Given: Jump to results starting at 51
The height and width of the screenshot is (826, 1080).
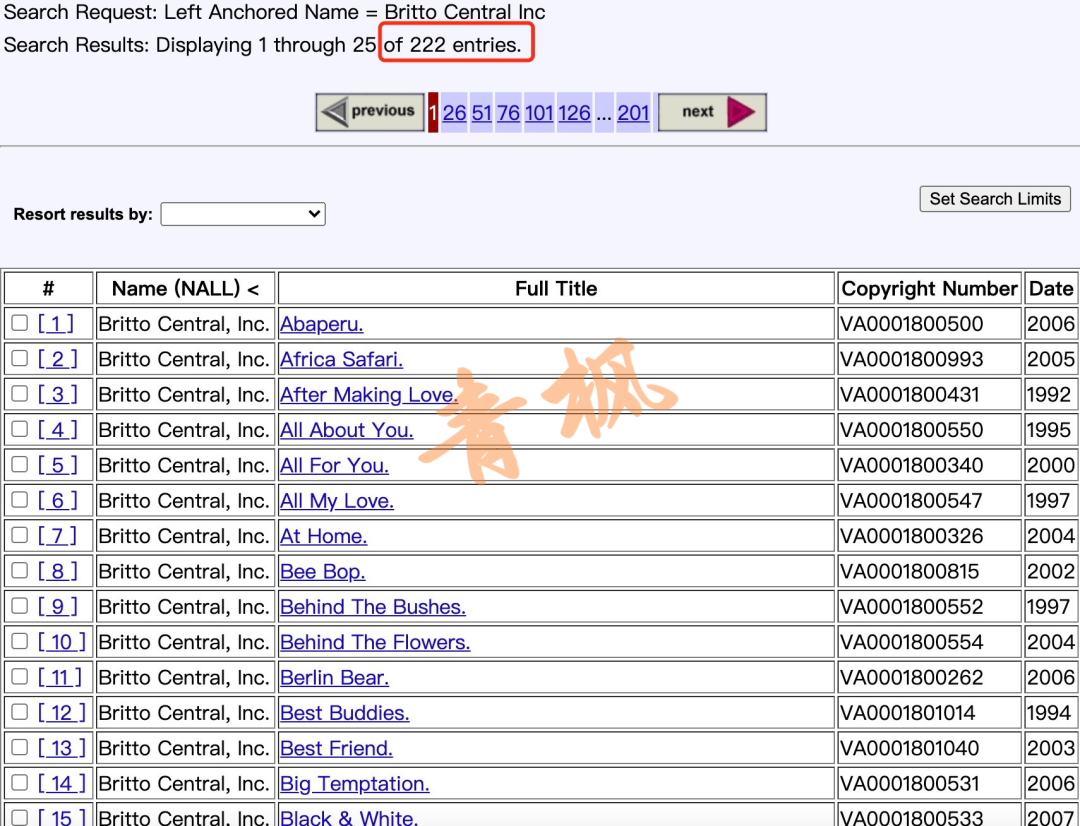Looking at the screenshot, I should pyautogui.click(x=481, y=112).
